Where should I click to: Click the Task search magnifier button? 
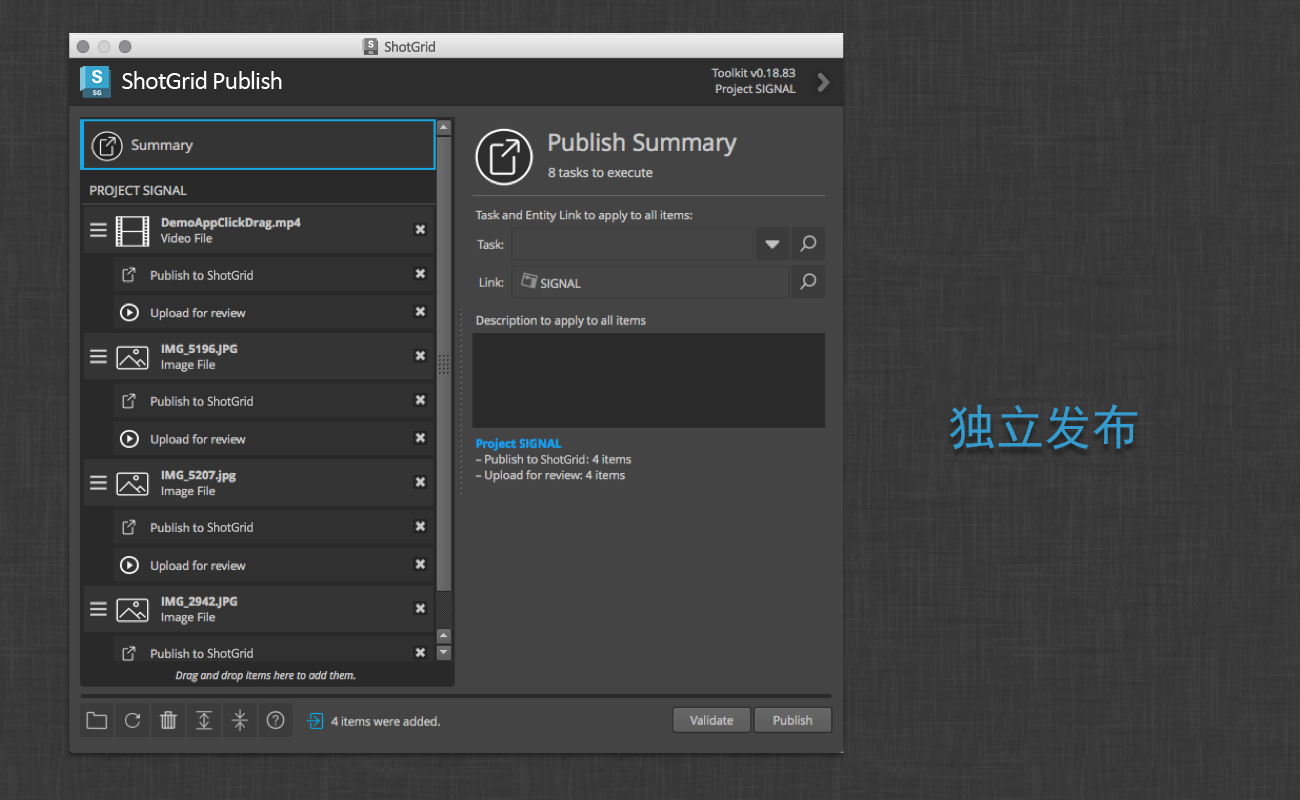[x=808, y=244]
